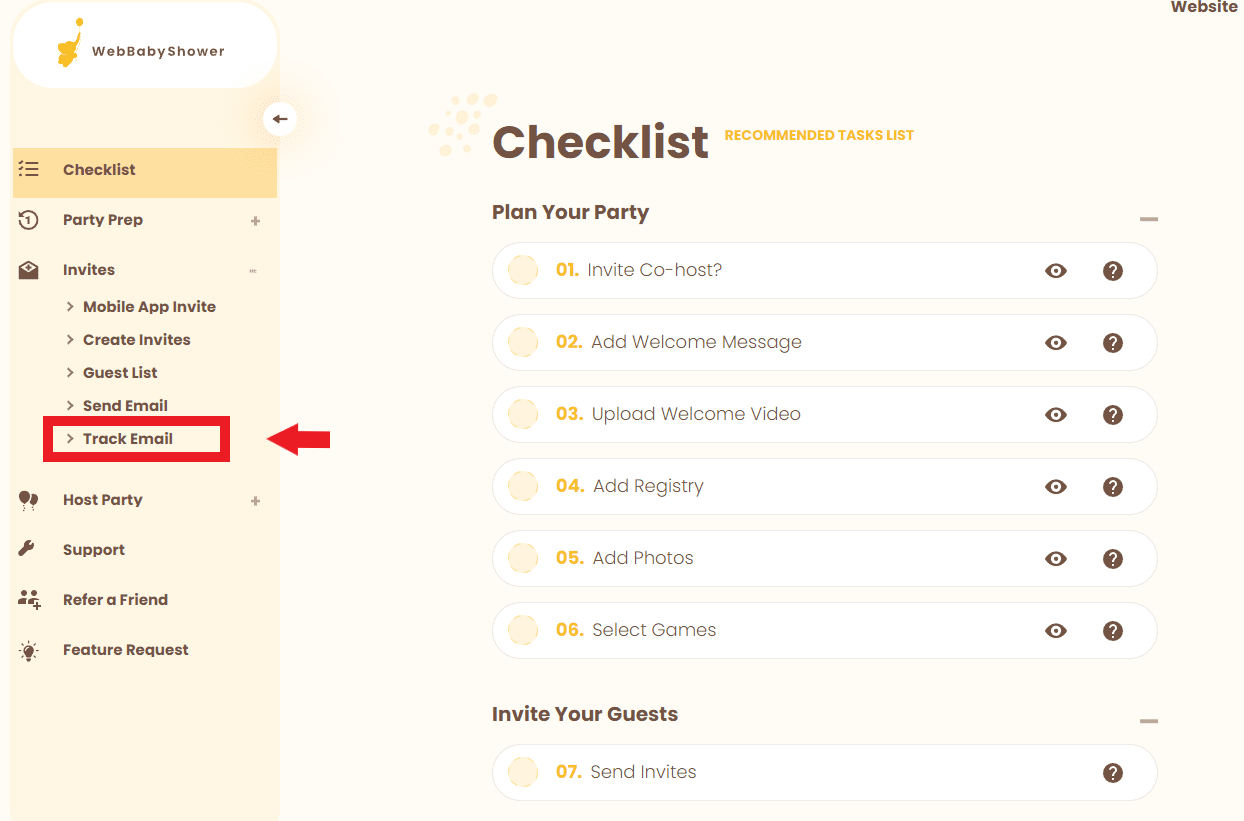The width and height of the screenshot is (1244, 821).
Task: Open help for Select Games task
Action: click(1112, 630)
